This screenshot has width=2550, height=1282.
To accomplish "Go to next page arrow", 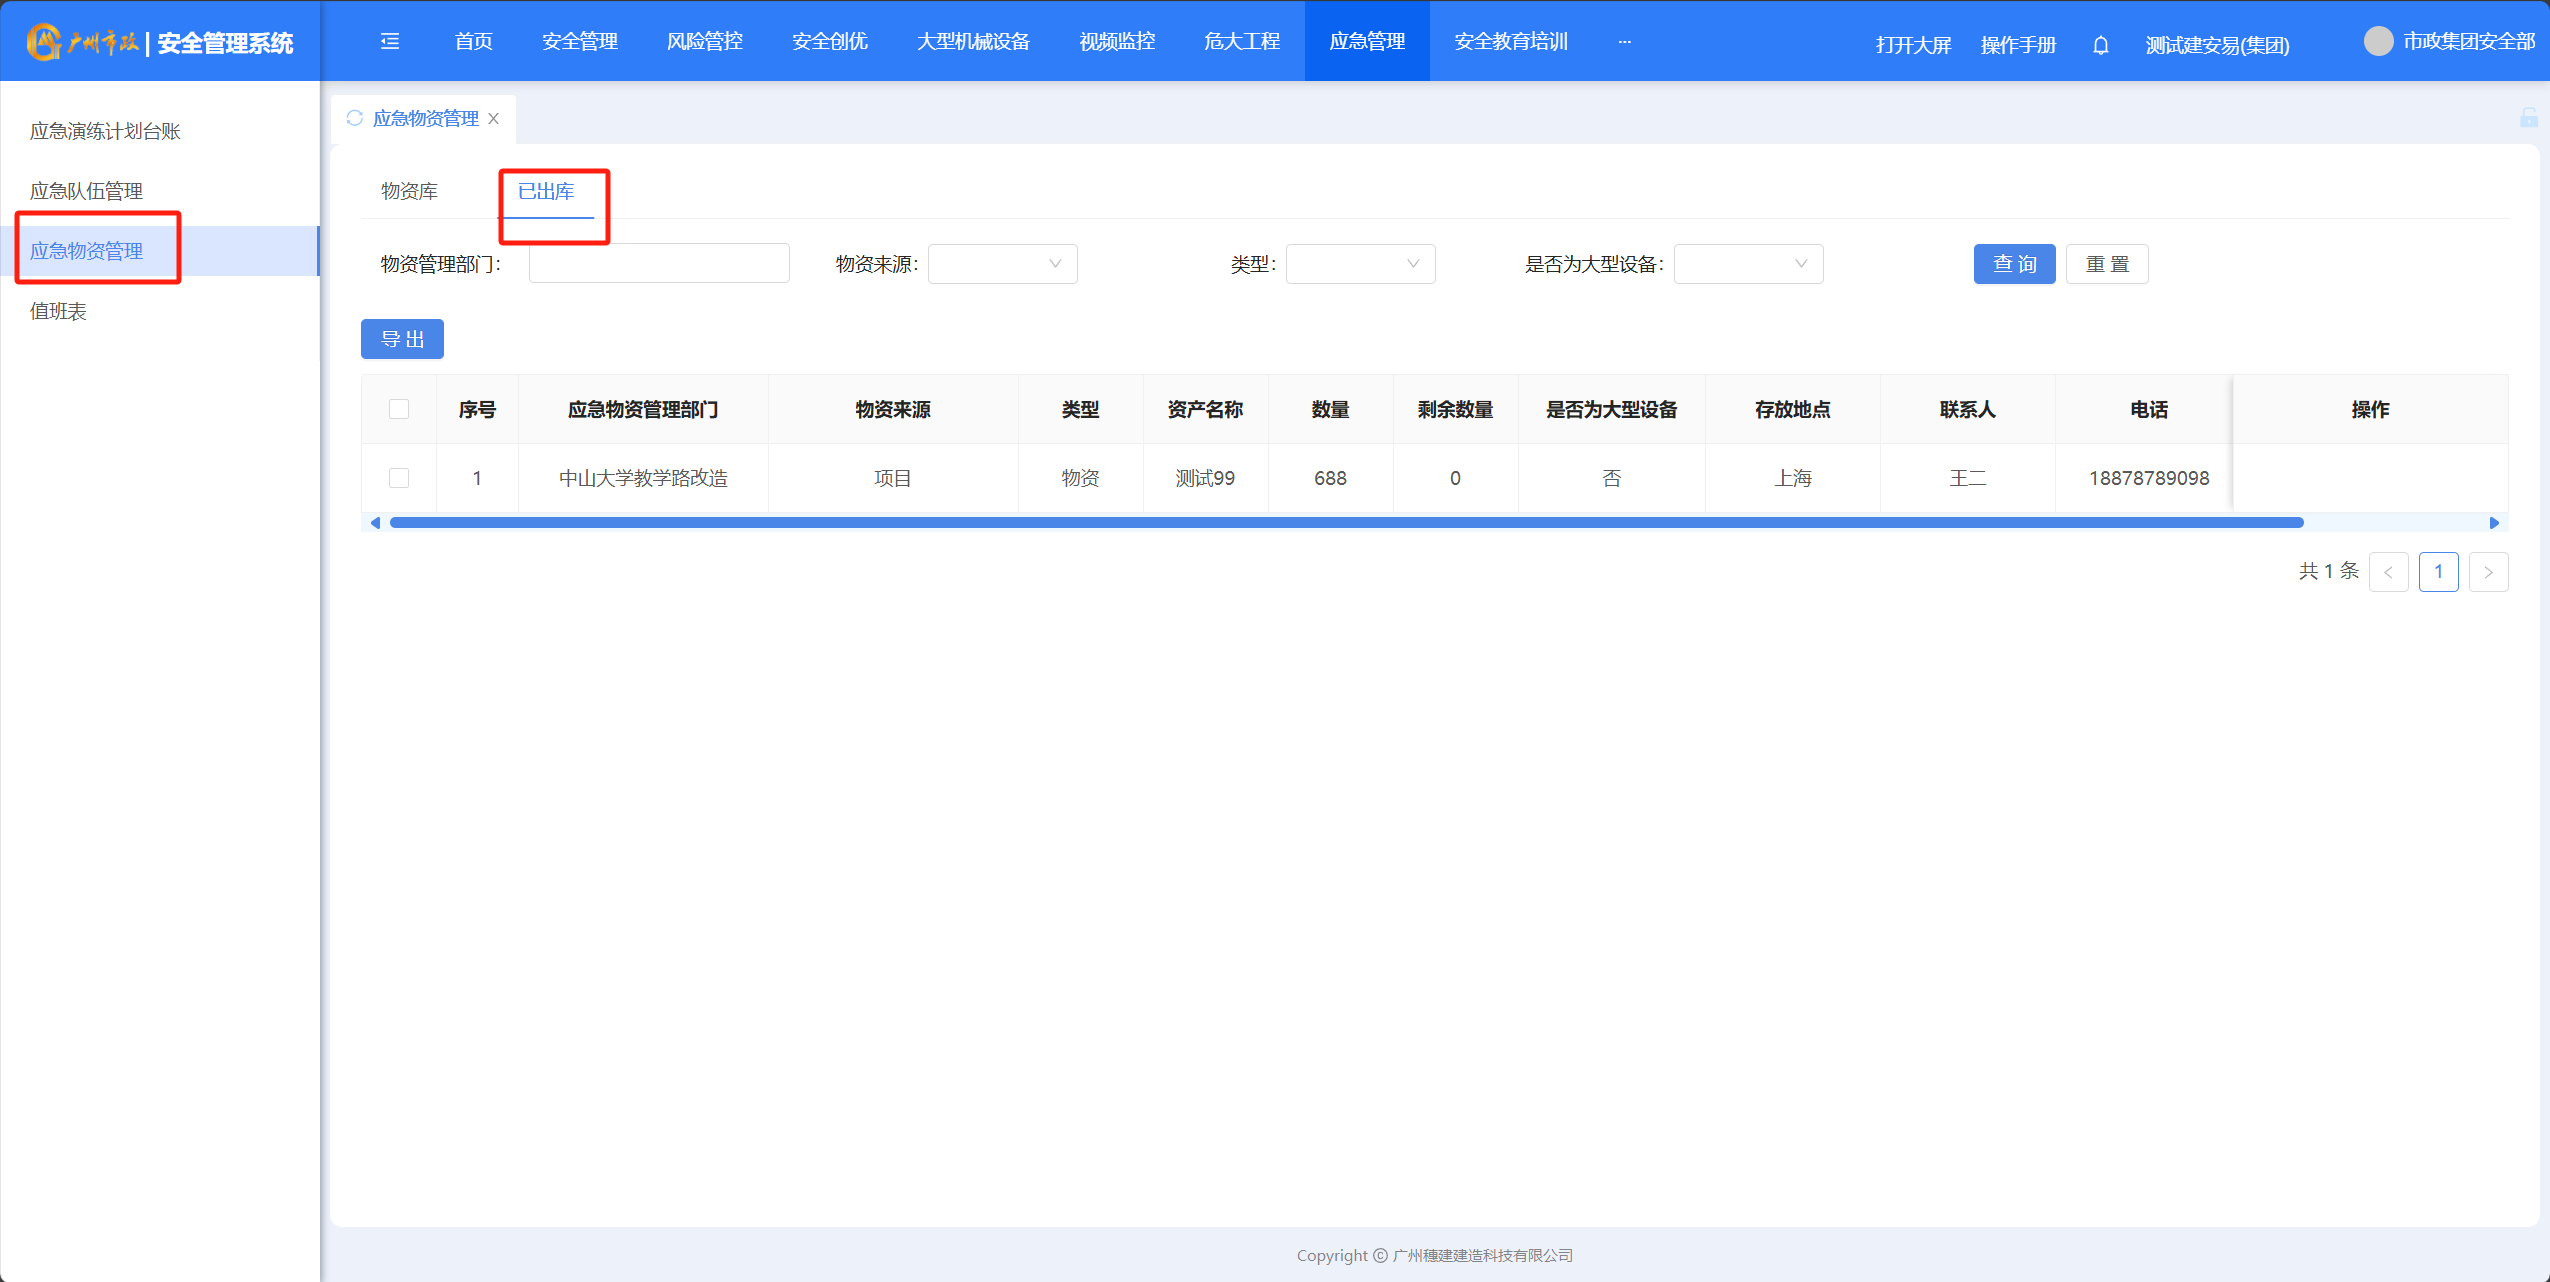I will pos(2488,572).
